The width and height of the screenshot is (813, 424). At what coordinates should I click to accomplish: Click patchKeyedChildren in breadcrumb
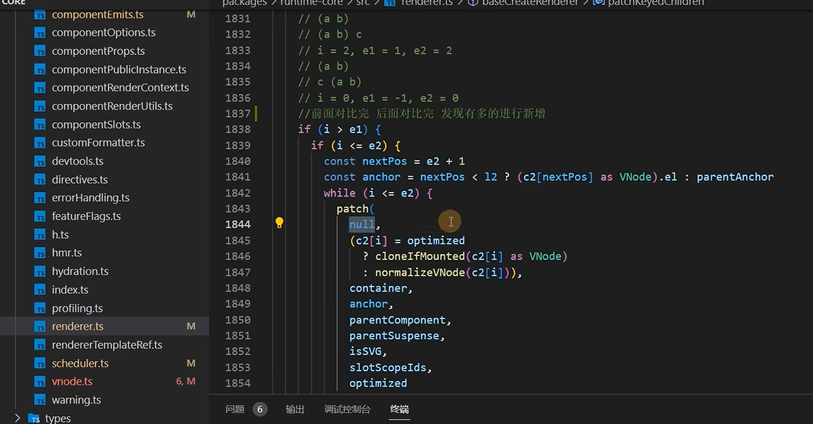[x=656, y=3]
